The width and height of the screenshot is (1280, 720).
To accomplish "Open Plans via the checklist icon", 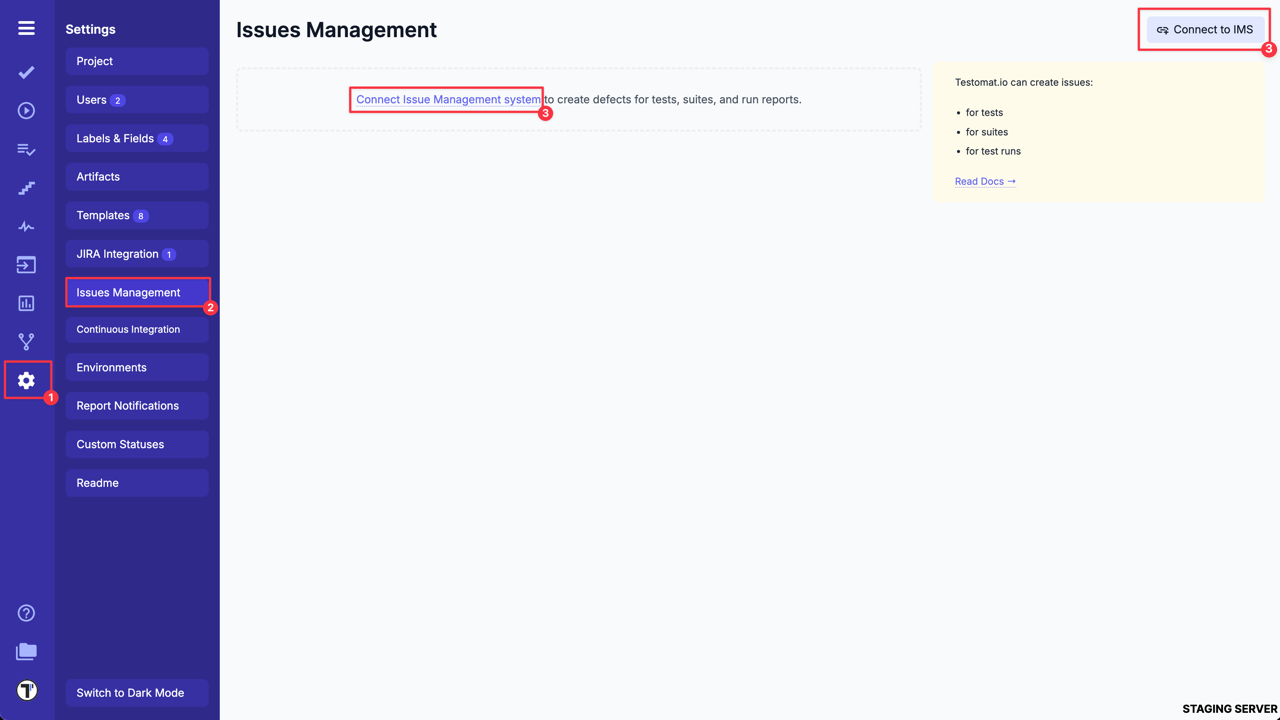I will point(27,150).
